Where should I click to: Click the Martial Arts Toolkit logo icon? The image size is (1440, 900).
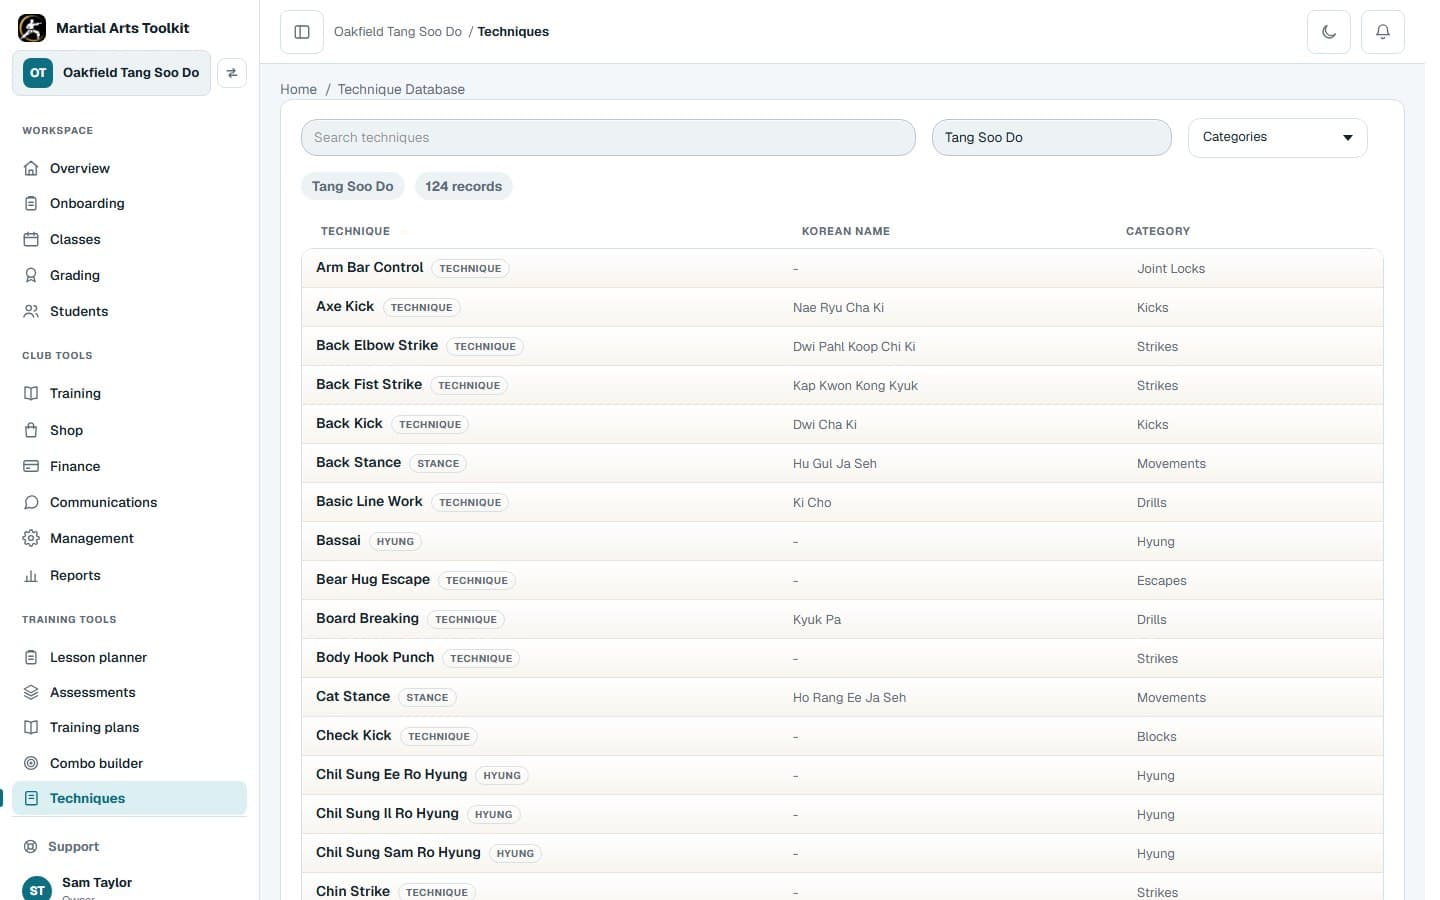click(x=32, y=28)
